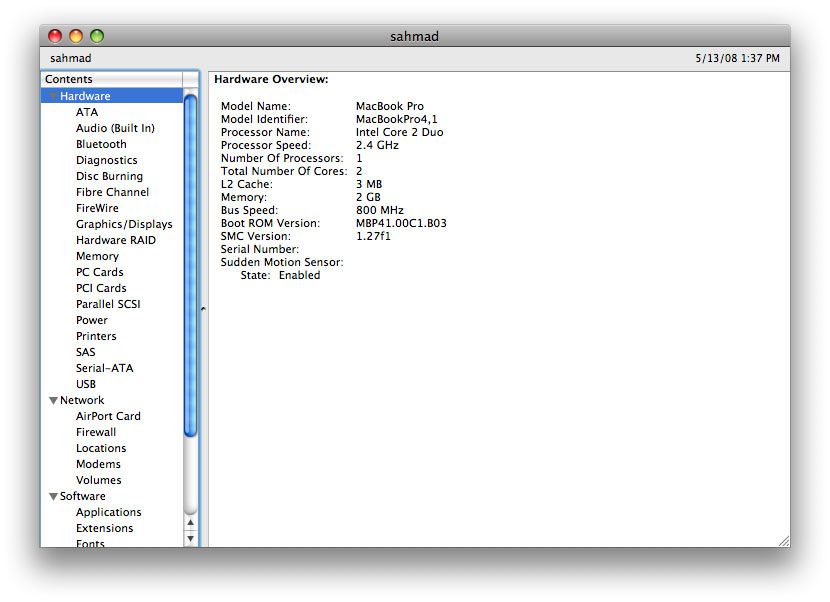
Task: Collapse the Software disclosure triangle
Action: tap(53, 497)
